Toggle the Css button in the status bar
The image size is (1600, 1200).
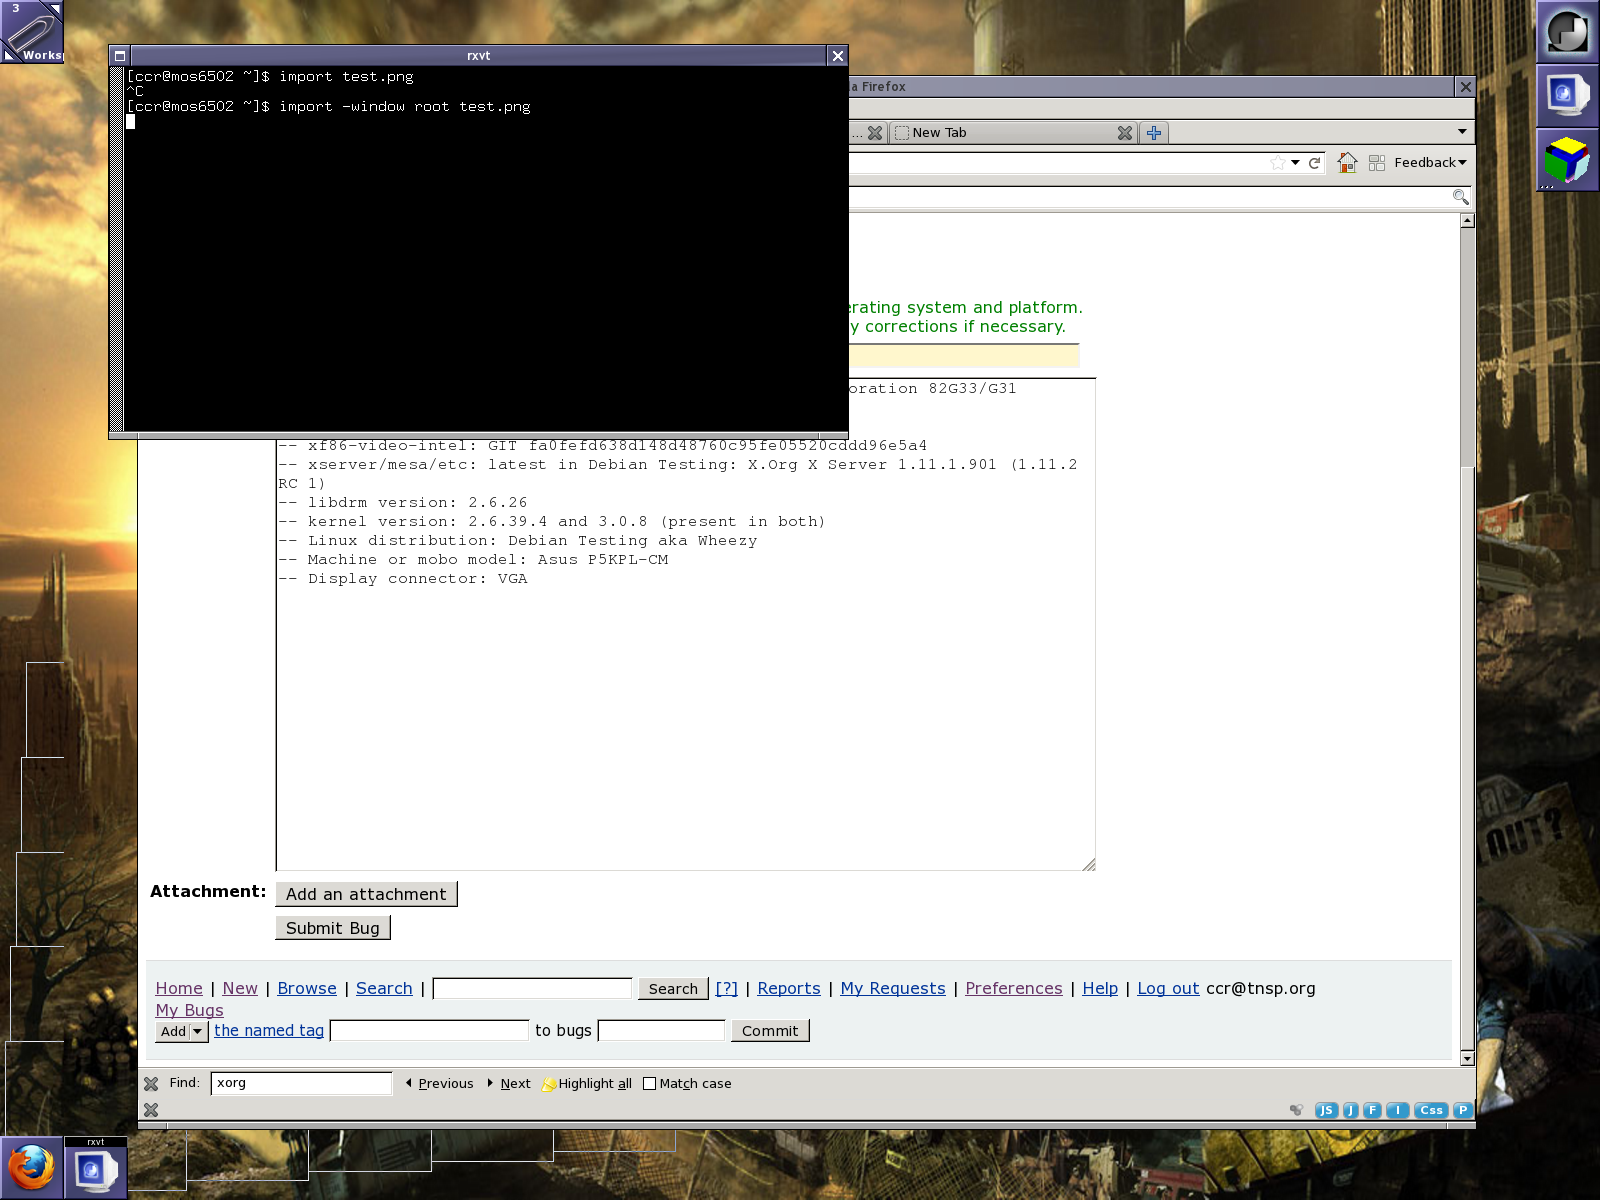click(1431, 1110)
